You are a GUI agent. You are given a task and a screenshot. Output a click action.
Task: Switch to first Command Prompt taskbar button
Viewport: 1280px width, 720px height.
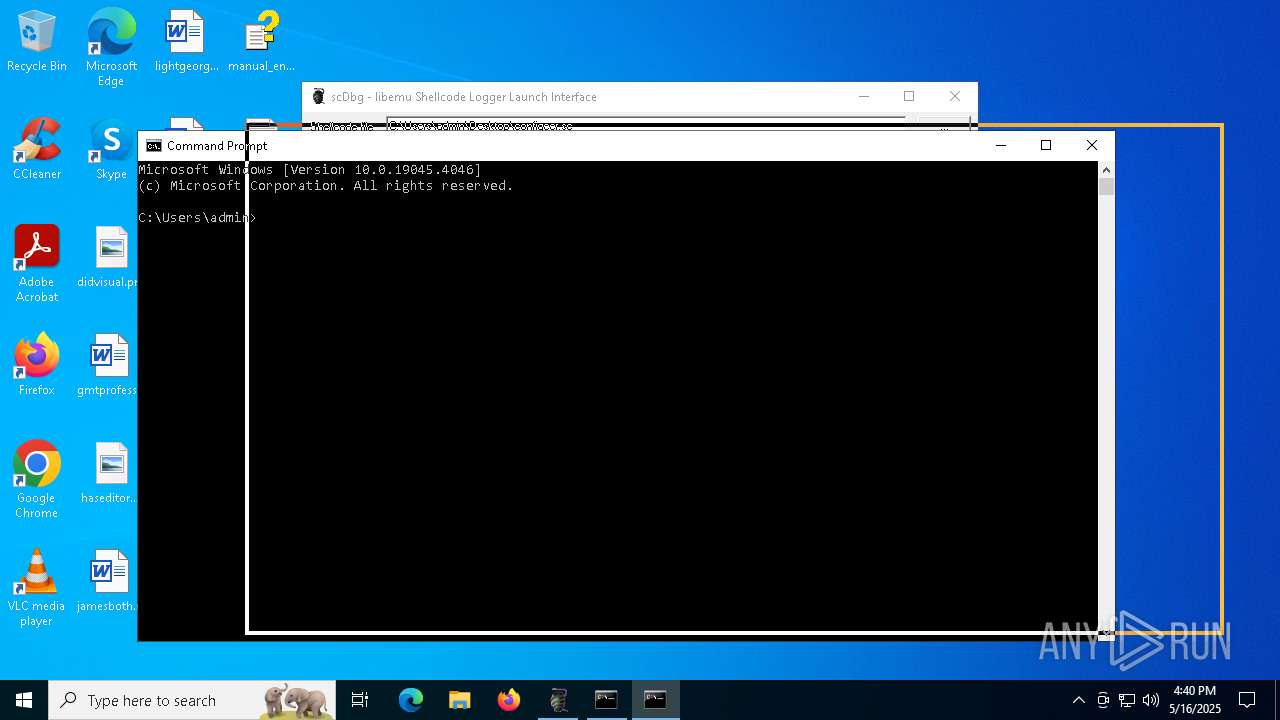pos(606,700)
